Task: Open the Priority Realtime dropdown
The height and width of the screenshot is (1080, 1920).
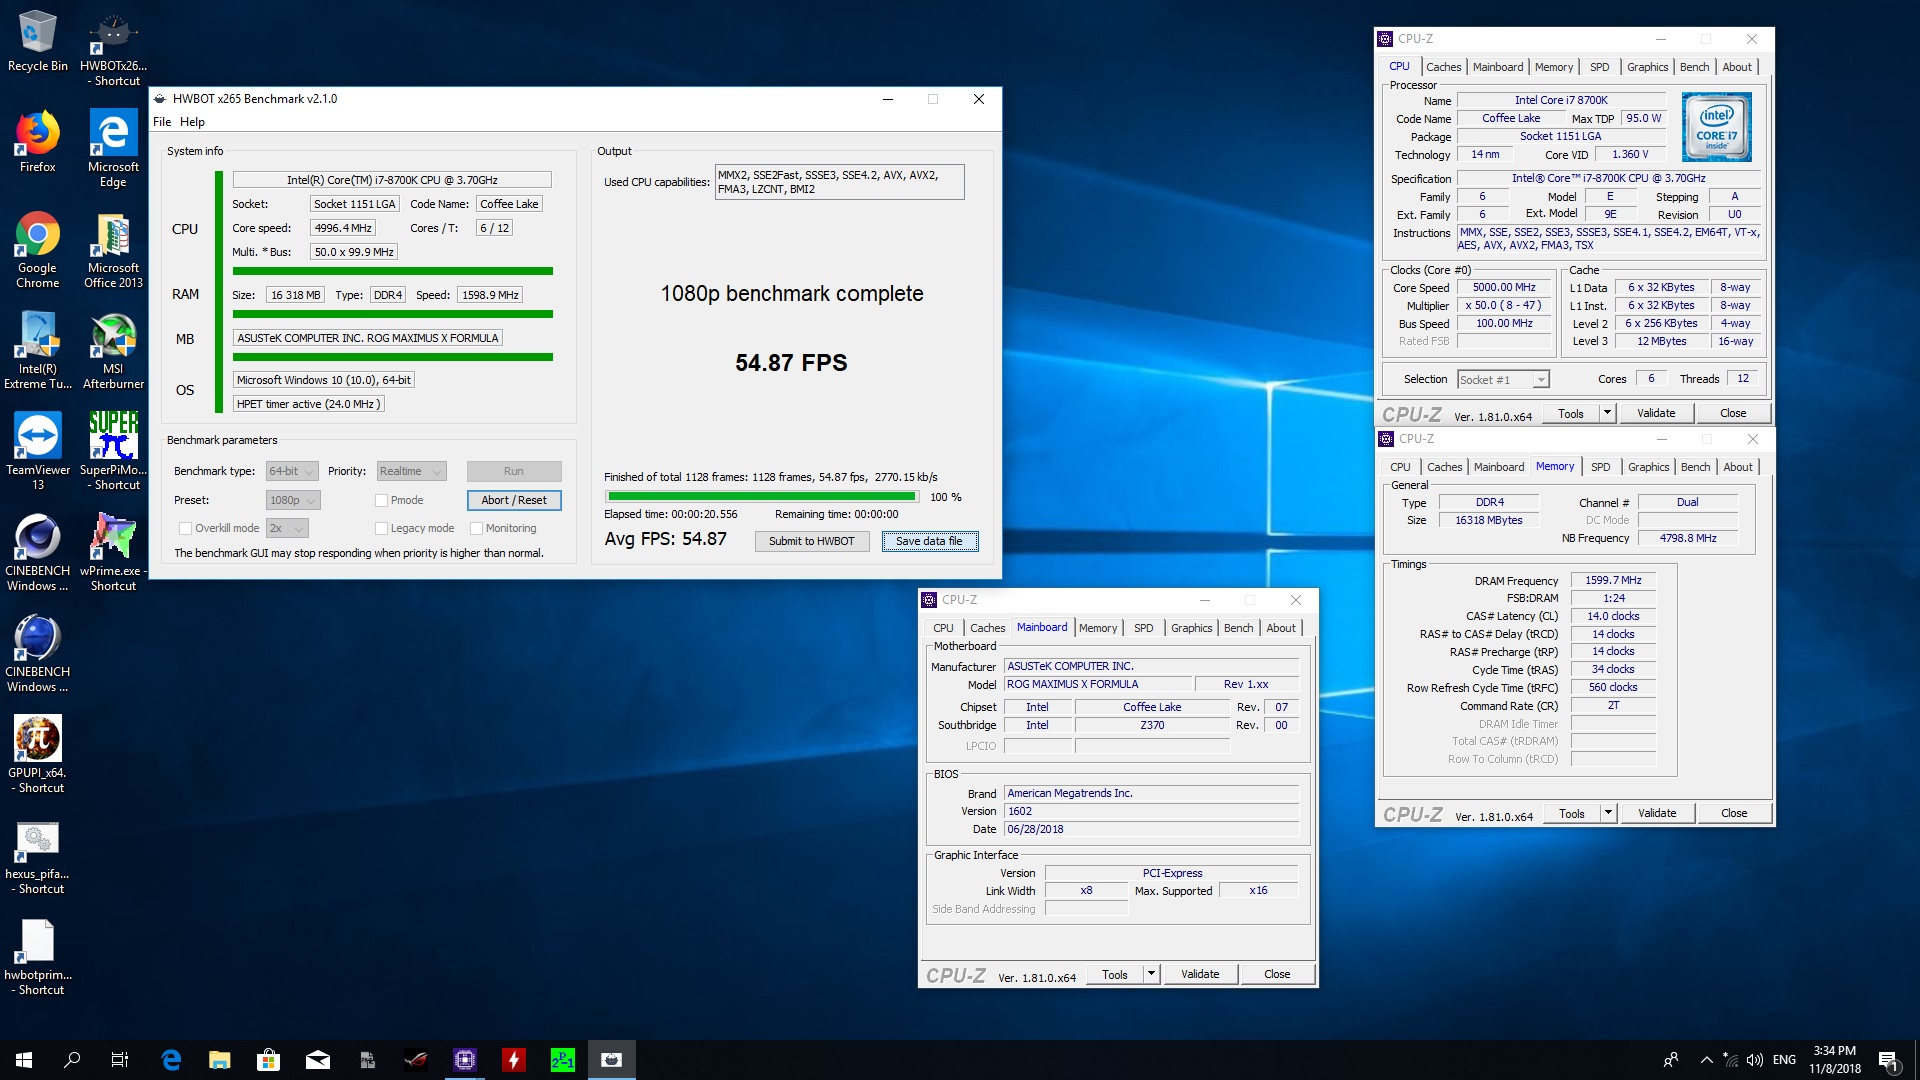Action: click(411, 471)
